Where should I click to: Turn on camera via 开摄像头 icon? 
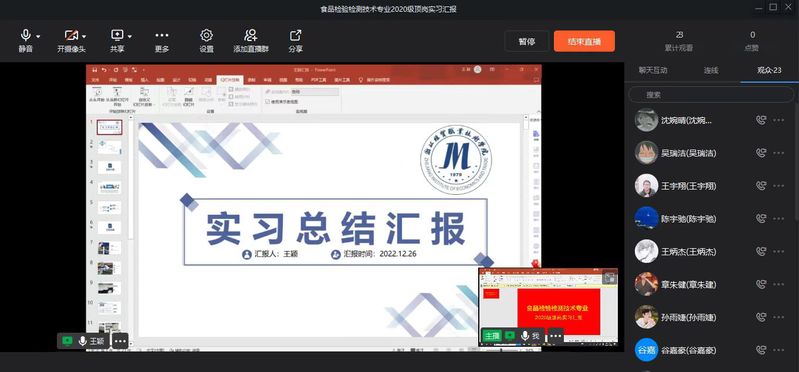[x=71, y=36]
